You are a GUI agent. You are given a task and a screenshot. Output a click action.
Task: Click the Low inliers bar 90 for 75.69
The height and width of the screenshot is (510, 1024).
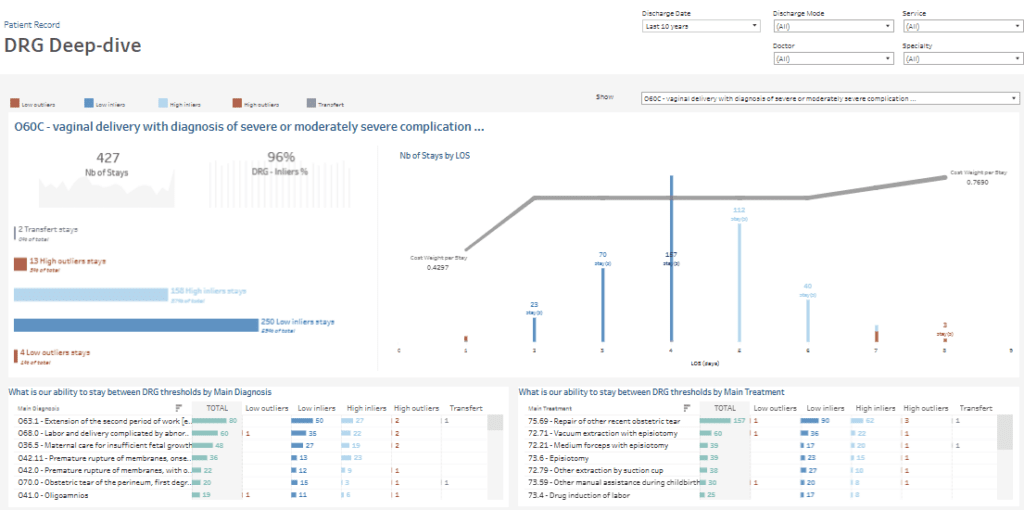pyautogui.click(x=810, y=421)
